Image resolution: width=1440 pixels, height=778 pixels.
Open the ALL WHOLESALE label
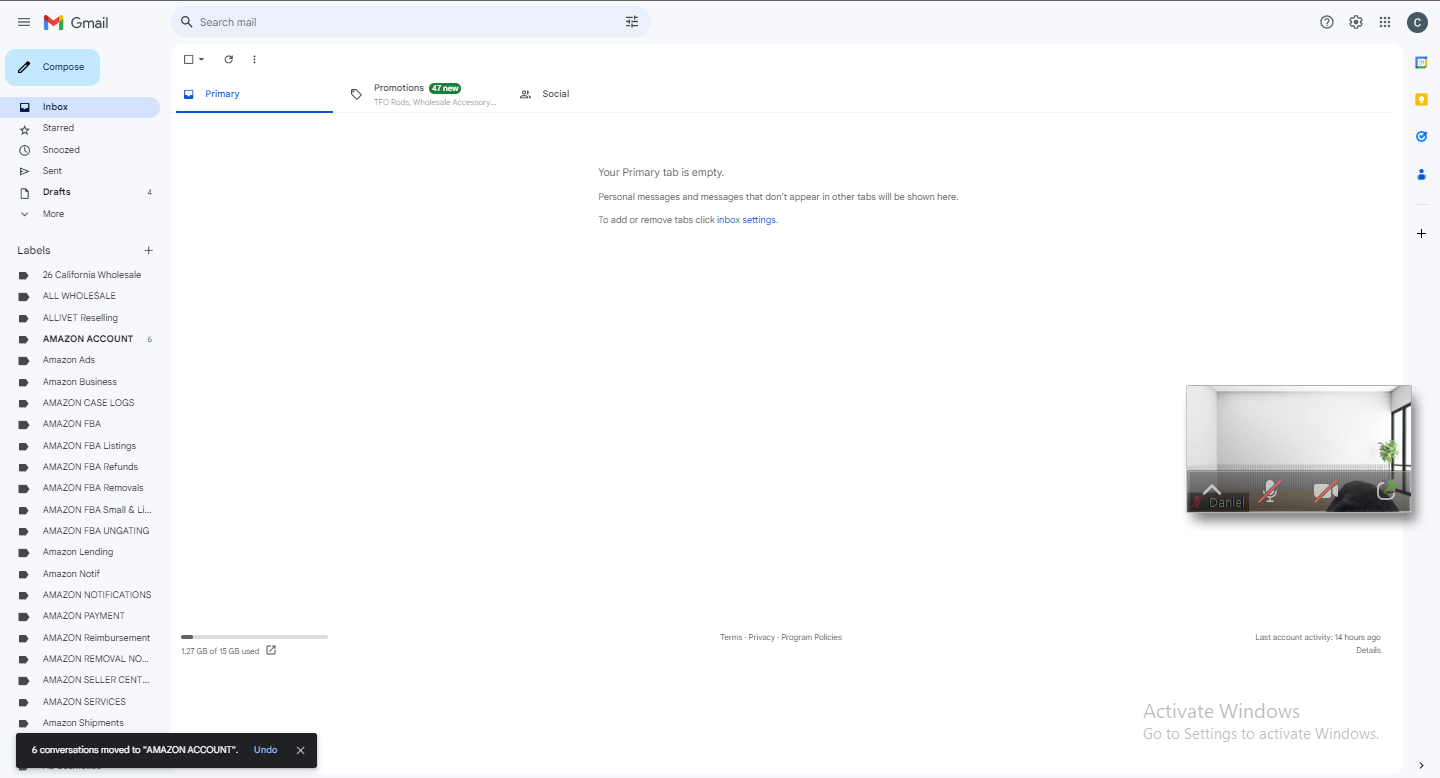pos(80,296)
